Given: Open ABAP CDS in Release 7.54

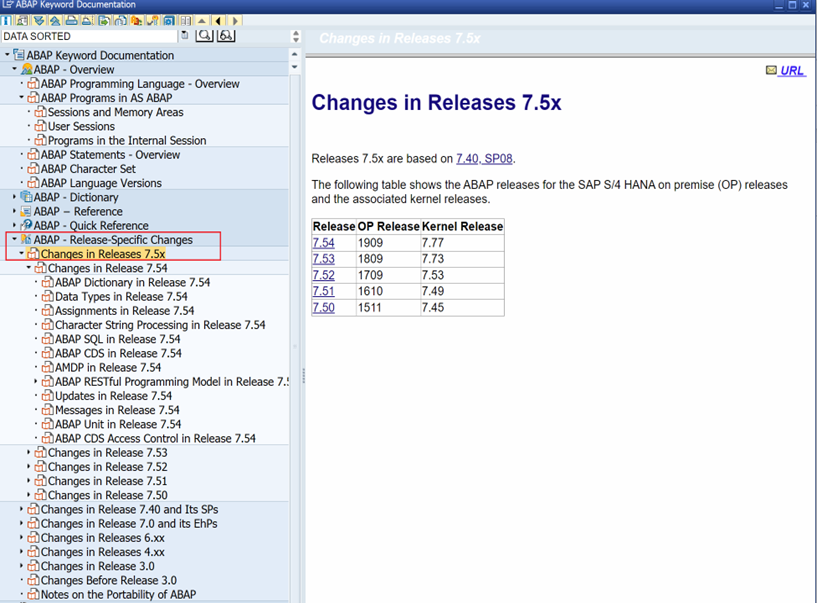Looking at the screenshot, I should pyautogui.click(x=118, y=353).
